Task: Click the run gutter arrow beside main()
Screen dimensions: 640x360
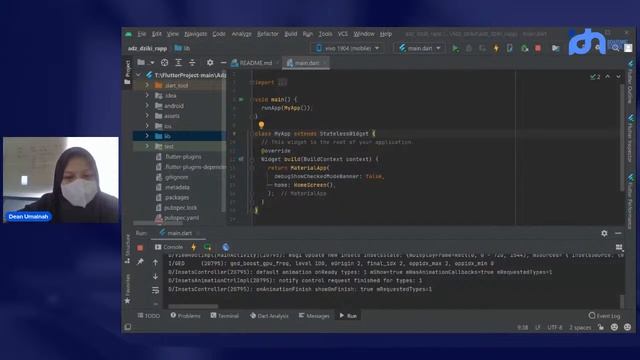Action: [241, 99]
